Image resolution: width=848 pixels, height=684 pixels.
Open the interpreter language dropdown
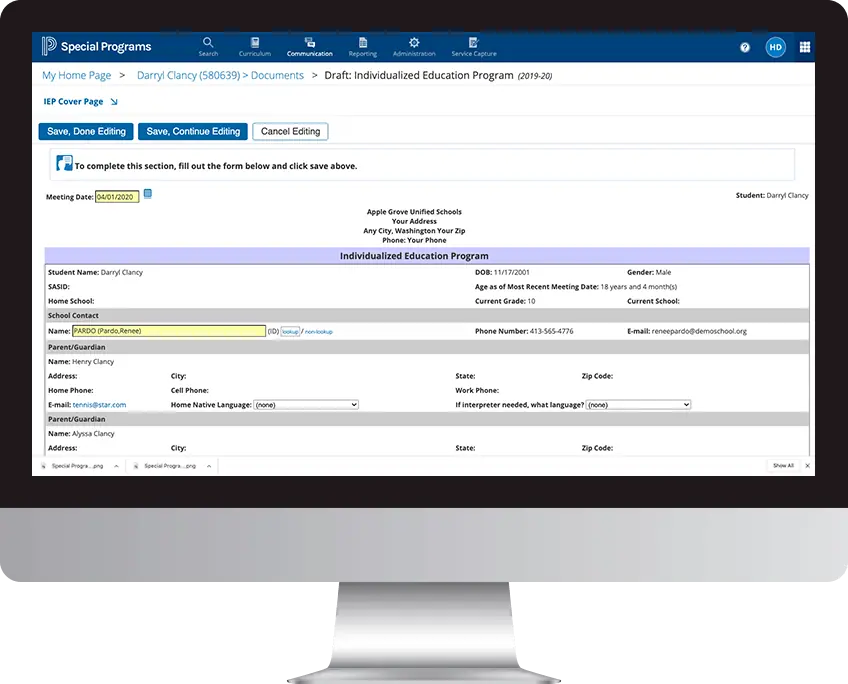[638, 404]
